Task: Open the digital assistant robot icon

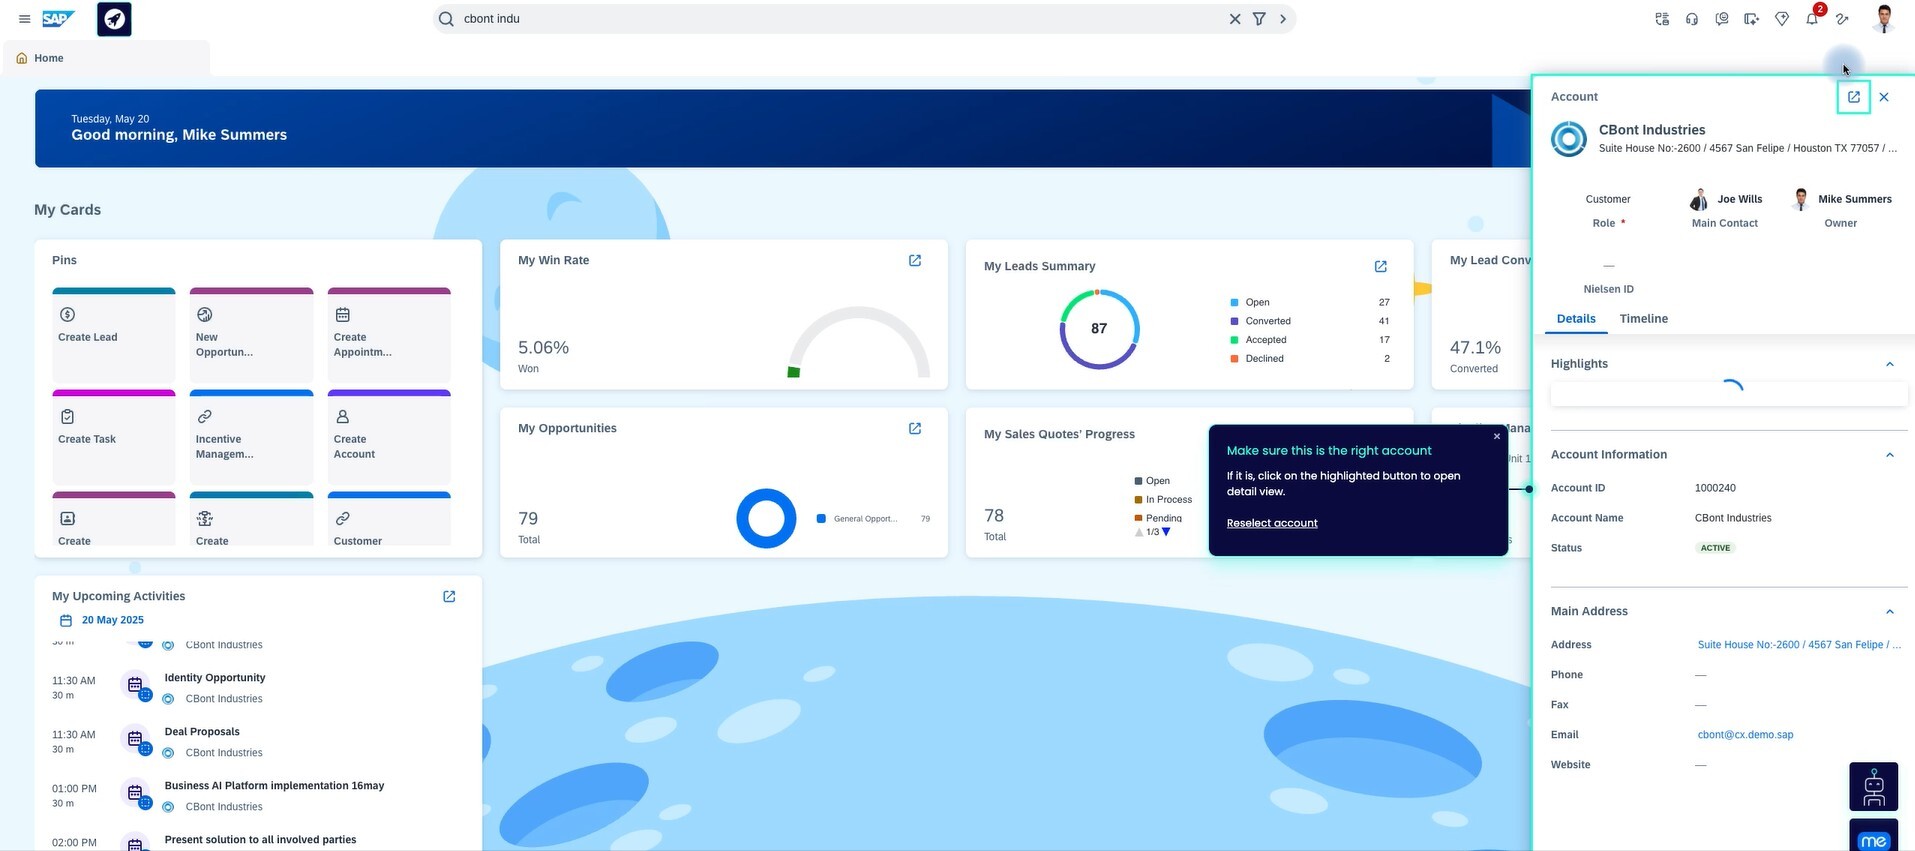Action: (x=1873, y=787)
